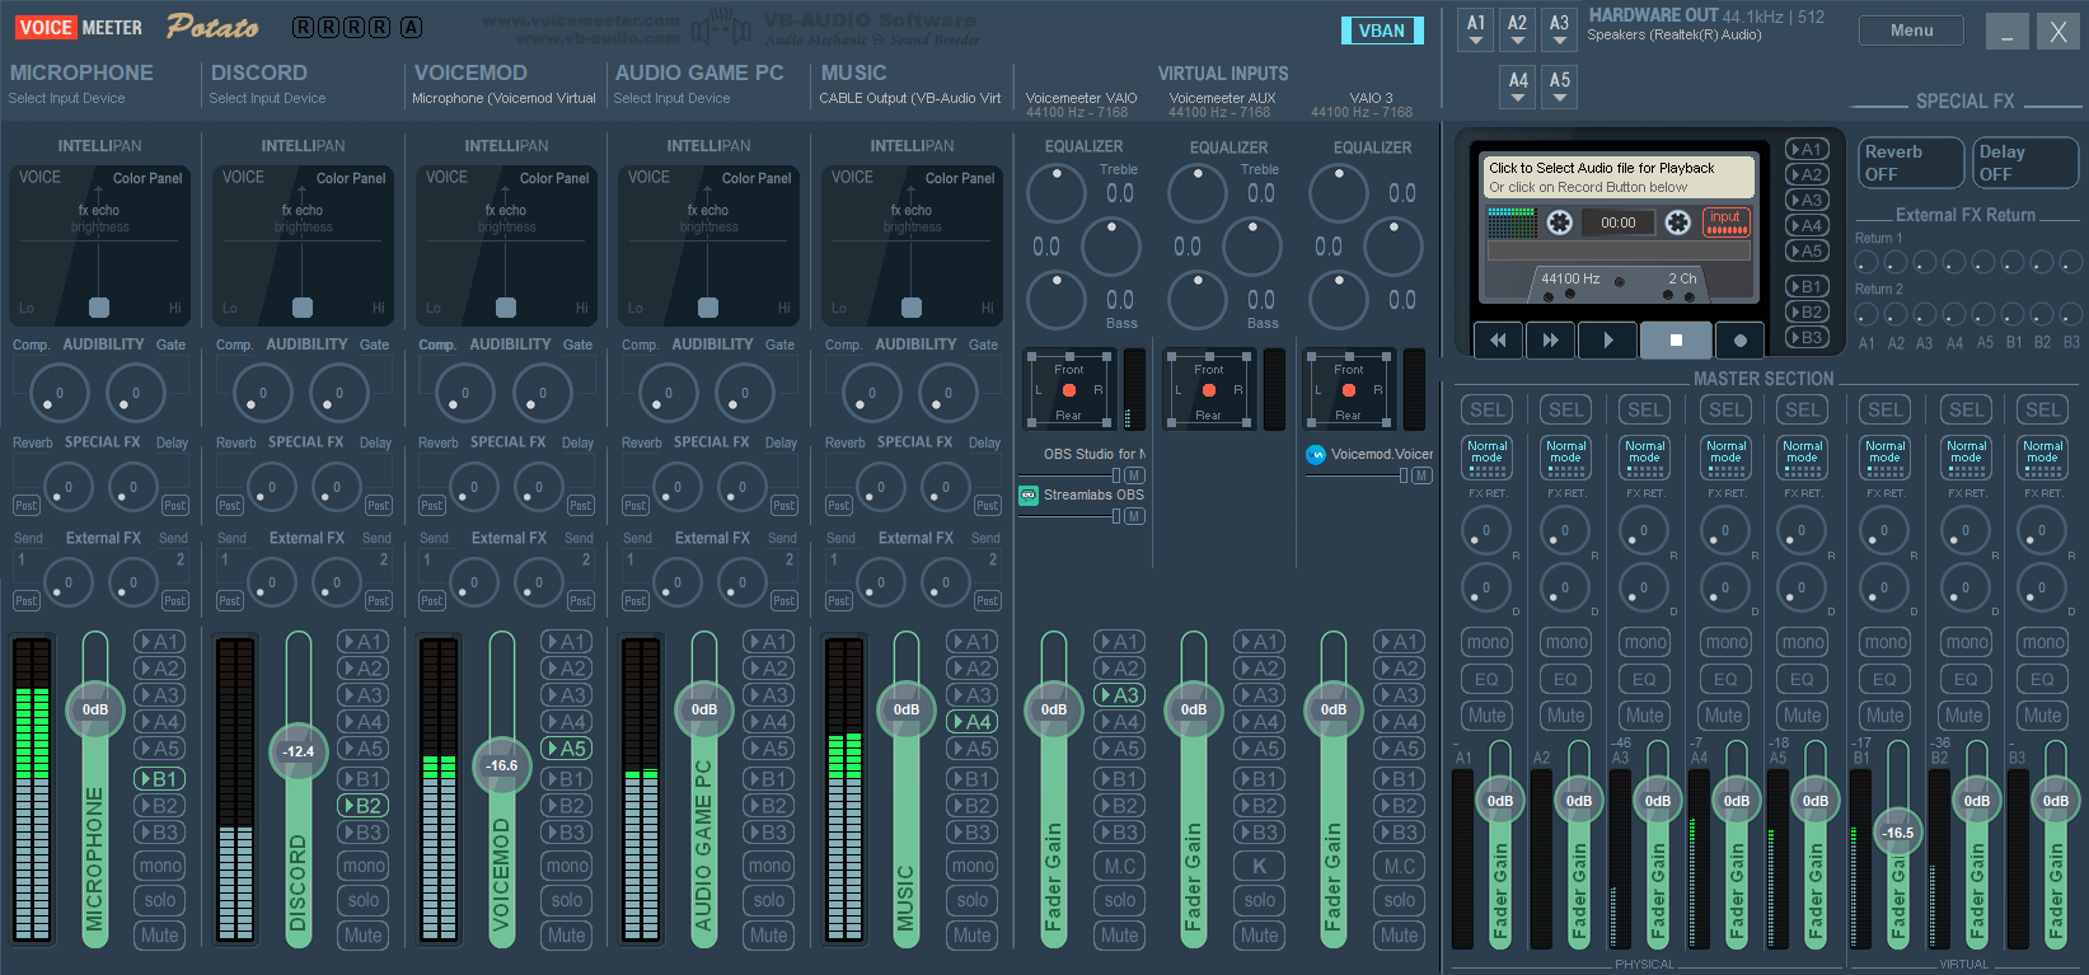The width and height of the screenshot is (2089, 975).
Task: Open the Menu button
Action: [x=1911, y=30]
